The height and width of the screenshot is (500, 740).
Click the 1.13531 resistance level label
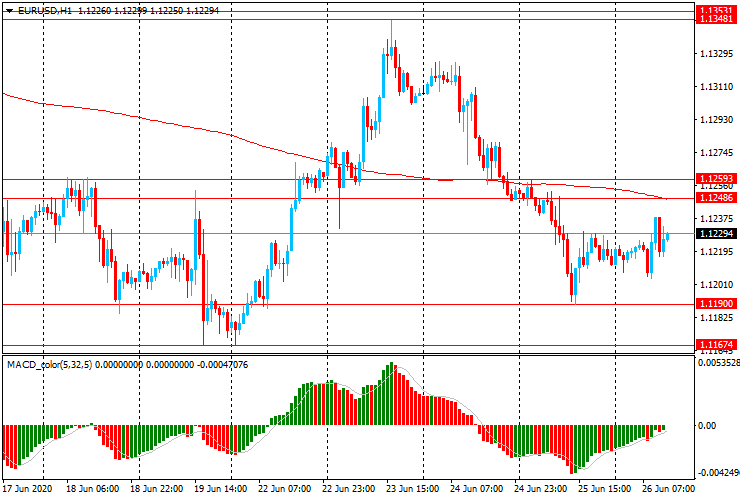coord(716,10)
